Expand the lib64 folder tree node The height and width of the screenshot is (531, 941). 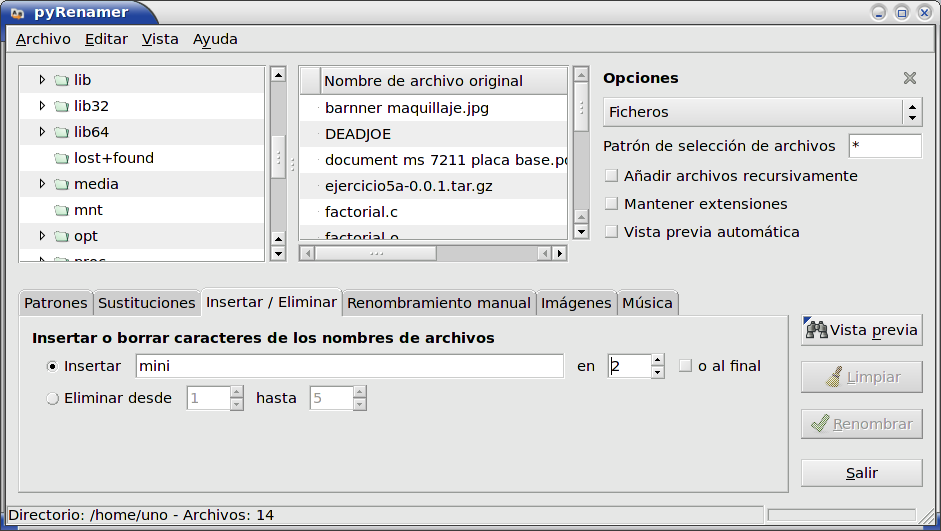pyautogui.click(x=41, y=131)
